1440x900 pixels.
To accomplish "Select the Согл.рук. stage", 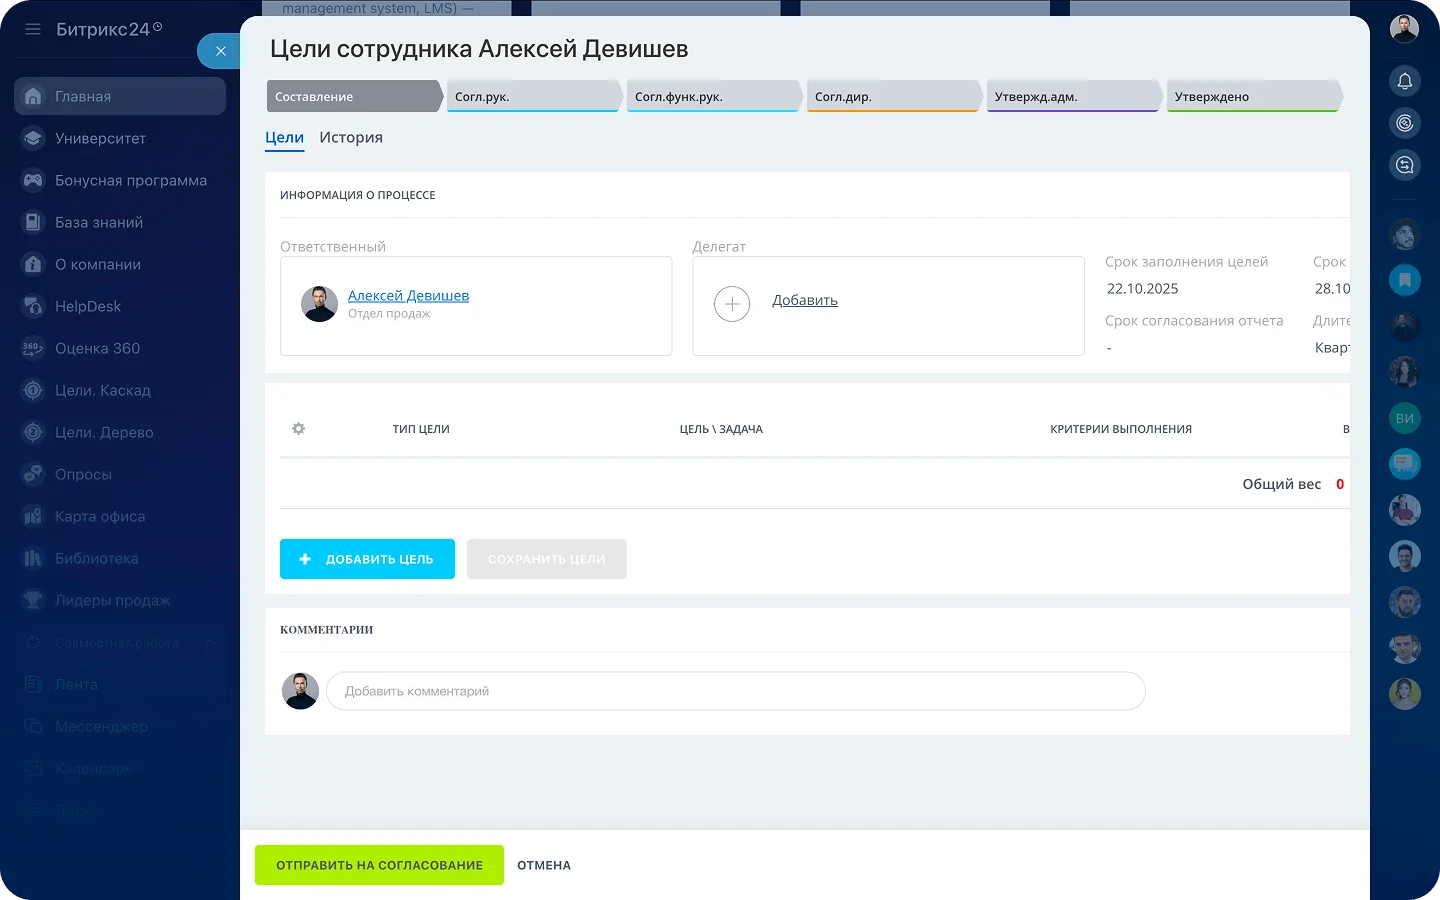I will click(x=534, y=96).
